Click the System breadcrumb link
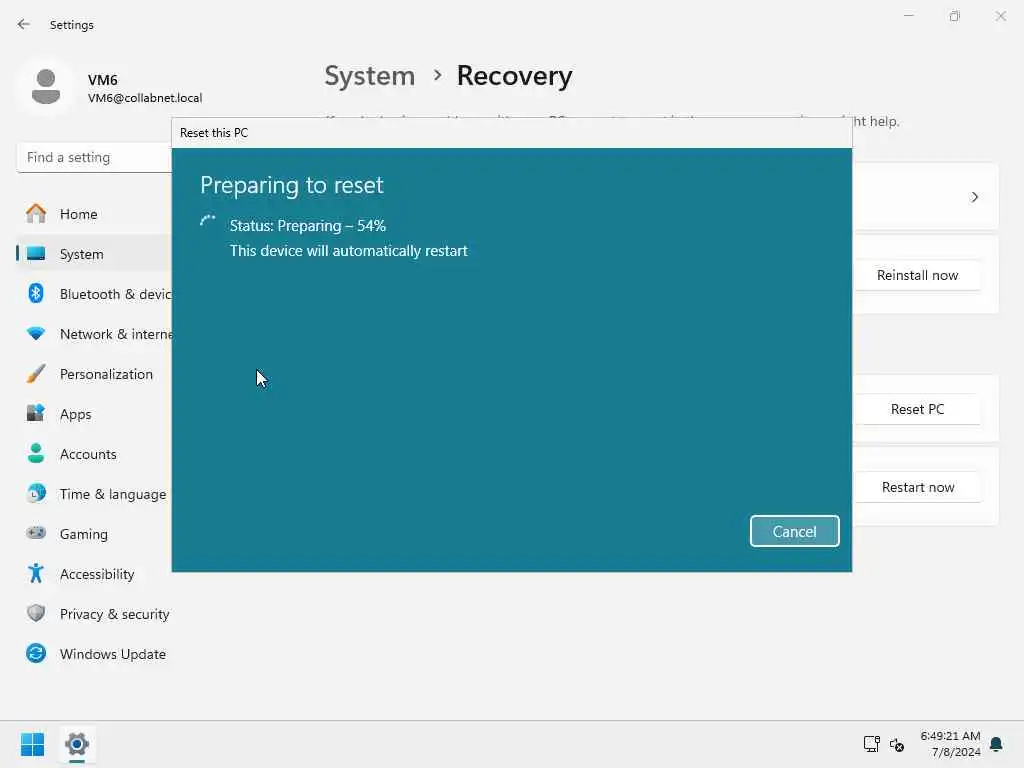Screen dimensions: 1024x768 (370, 76)
